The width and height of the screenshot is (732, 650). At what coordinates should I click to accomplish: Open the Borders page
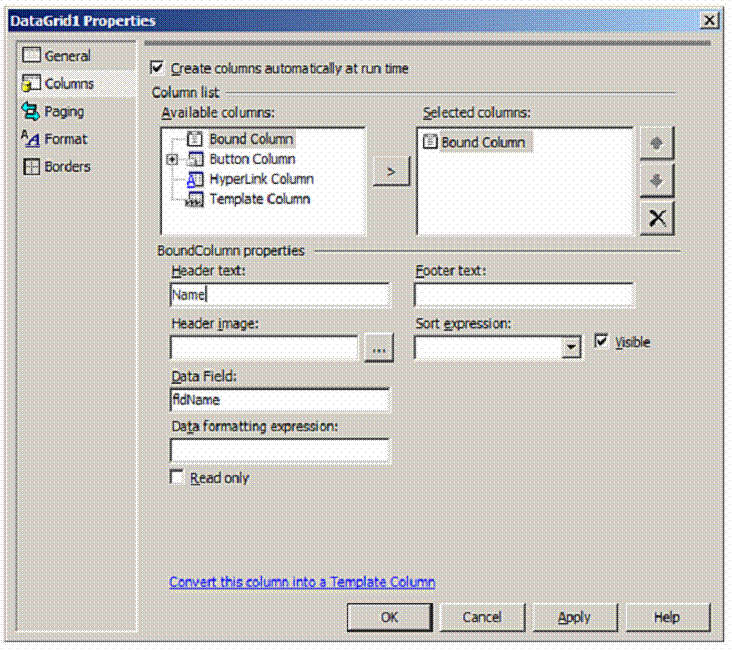[67, 167]
